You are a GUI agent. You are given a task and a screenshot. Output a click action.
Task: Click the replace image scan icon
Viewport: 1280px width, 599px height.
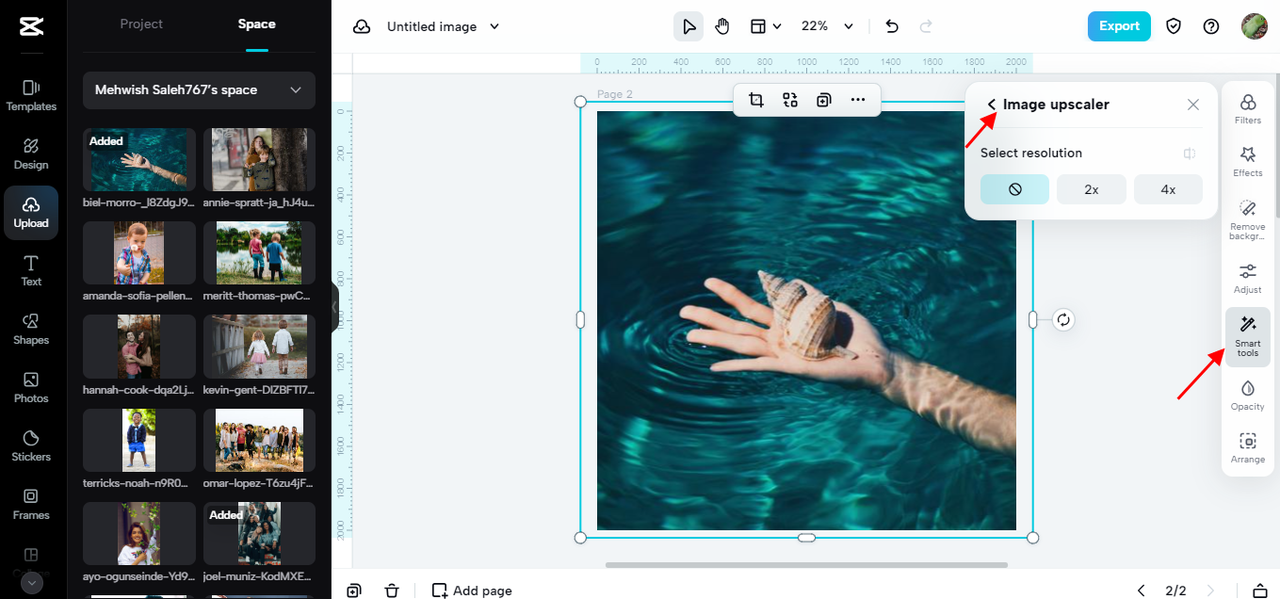[x=790, y=100]
